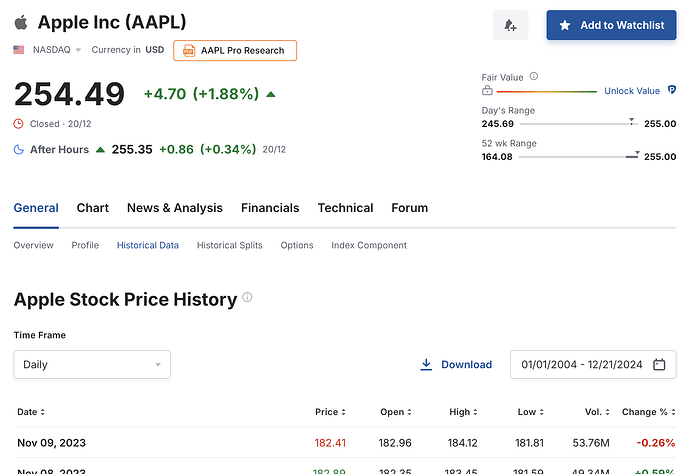
Task: Sort table by the Low column
Action: click(531, 412)
